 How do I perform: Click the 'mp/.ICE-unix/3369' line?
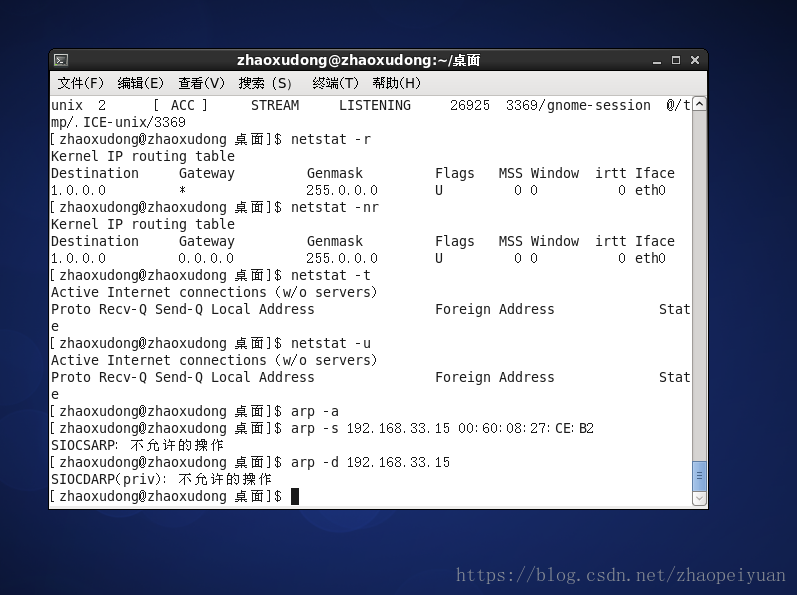(x=118, y=122)
